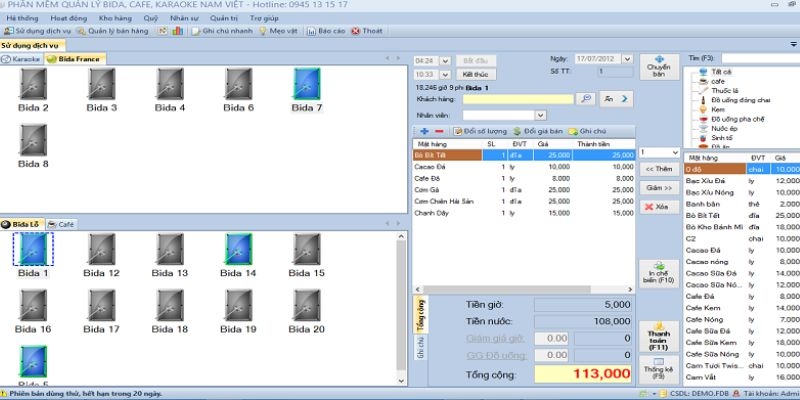Click the customer search magnifier icon
This screenshot has width=800, height=400.
tap(585, 98)
